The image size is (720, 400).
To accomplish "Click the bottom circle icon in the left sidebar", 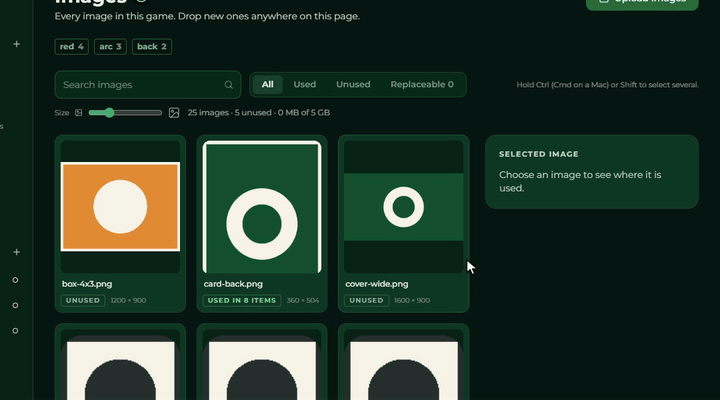I will point(15,330).
